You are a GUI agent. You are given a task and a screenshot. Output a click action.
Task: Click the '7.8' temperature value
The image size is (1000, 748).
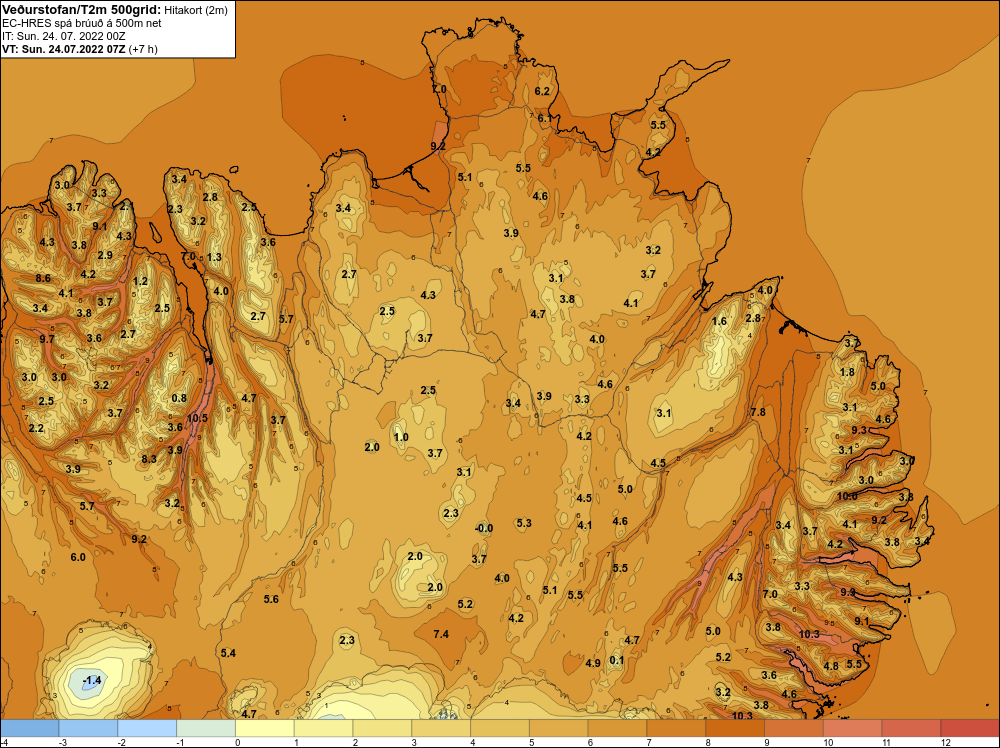pos(758,413)
